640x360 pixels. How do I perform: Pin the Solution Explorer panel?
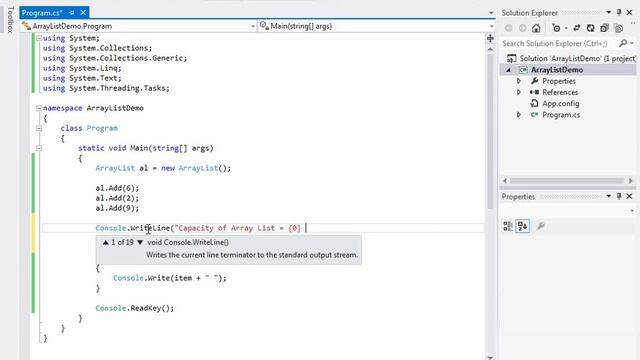point(619,13)
